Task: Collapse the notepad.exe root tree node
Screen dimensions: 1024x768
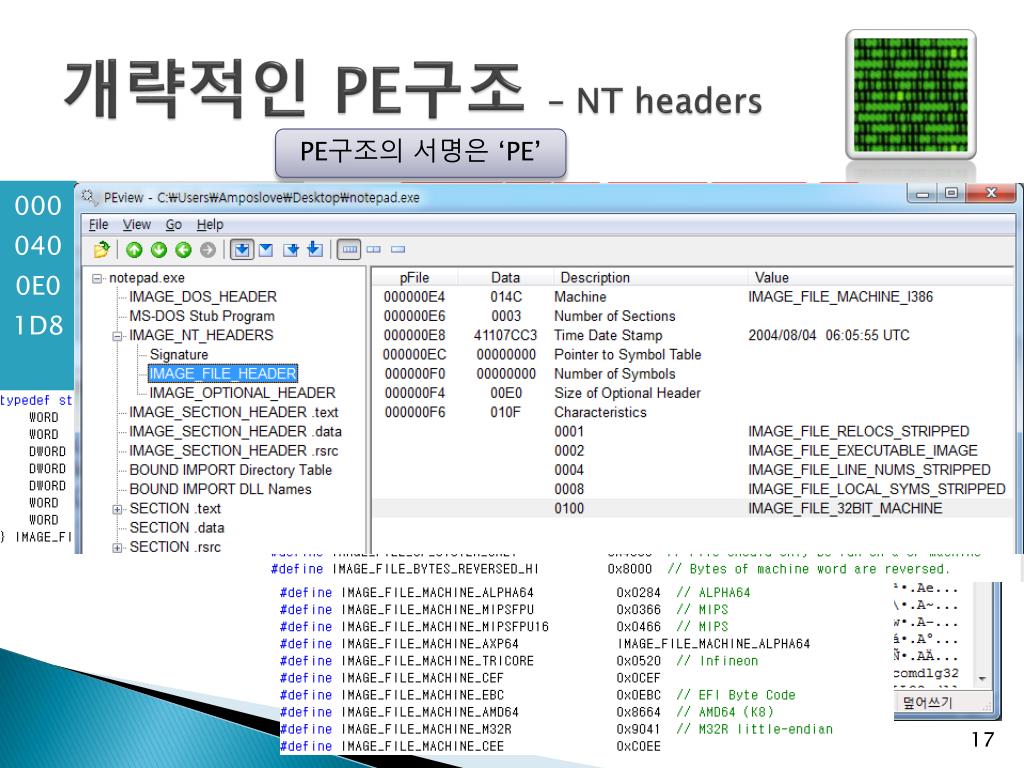Action: pyautogui.click(x=97, y=278)
